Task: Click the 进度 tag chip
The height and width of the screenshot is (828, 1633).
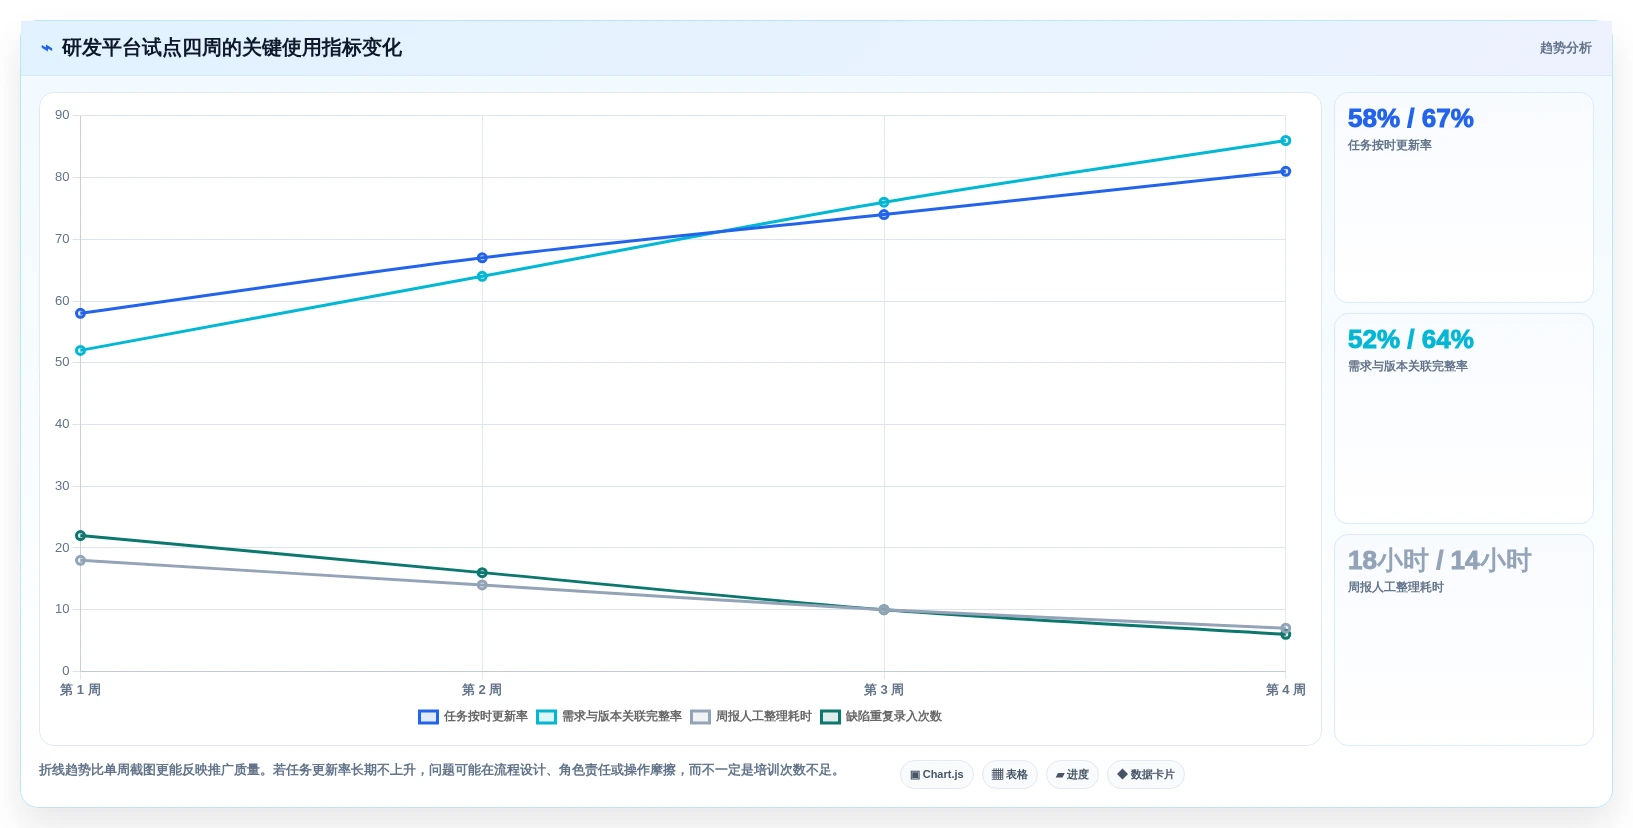Action: click(1072, 775)
